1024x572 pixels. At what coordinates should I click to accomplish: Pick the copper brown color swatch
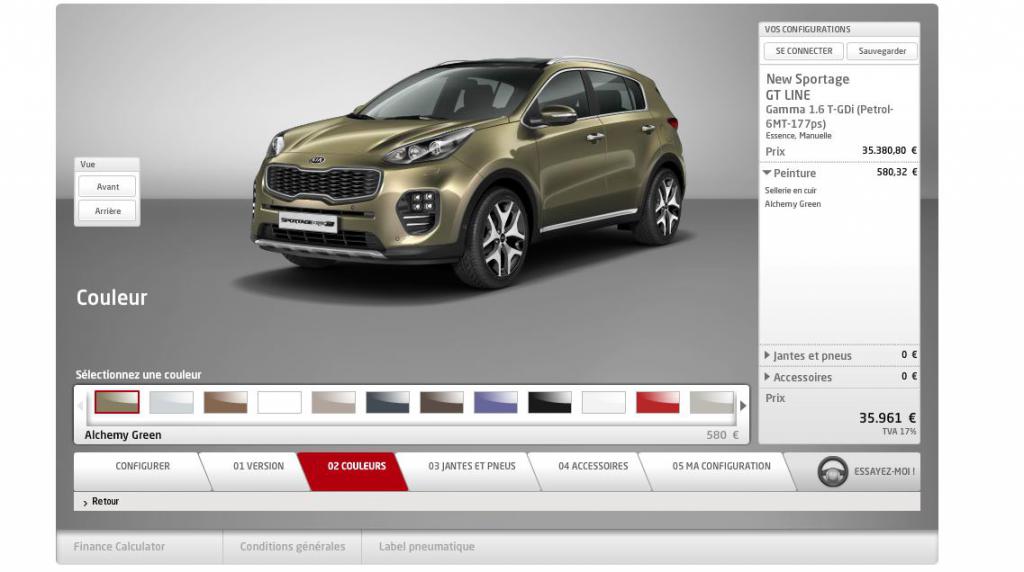(x=225, y=402)
